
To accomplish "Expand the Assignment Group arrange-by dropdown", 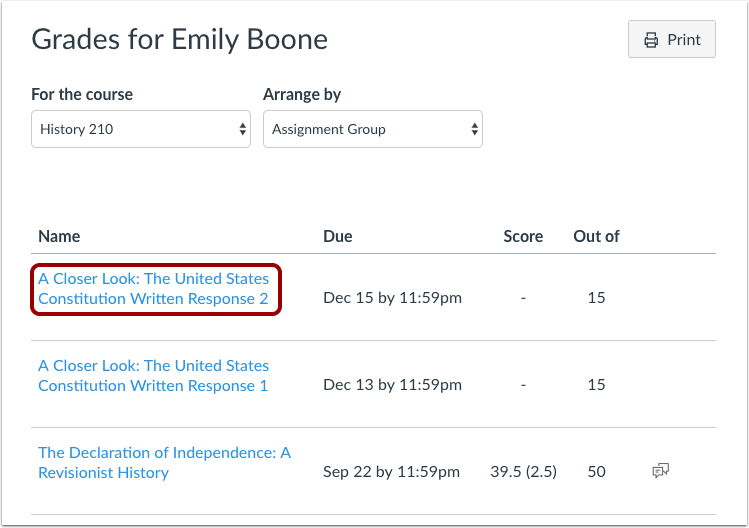I will tap(372, 129).
